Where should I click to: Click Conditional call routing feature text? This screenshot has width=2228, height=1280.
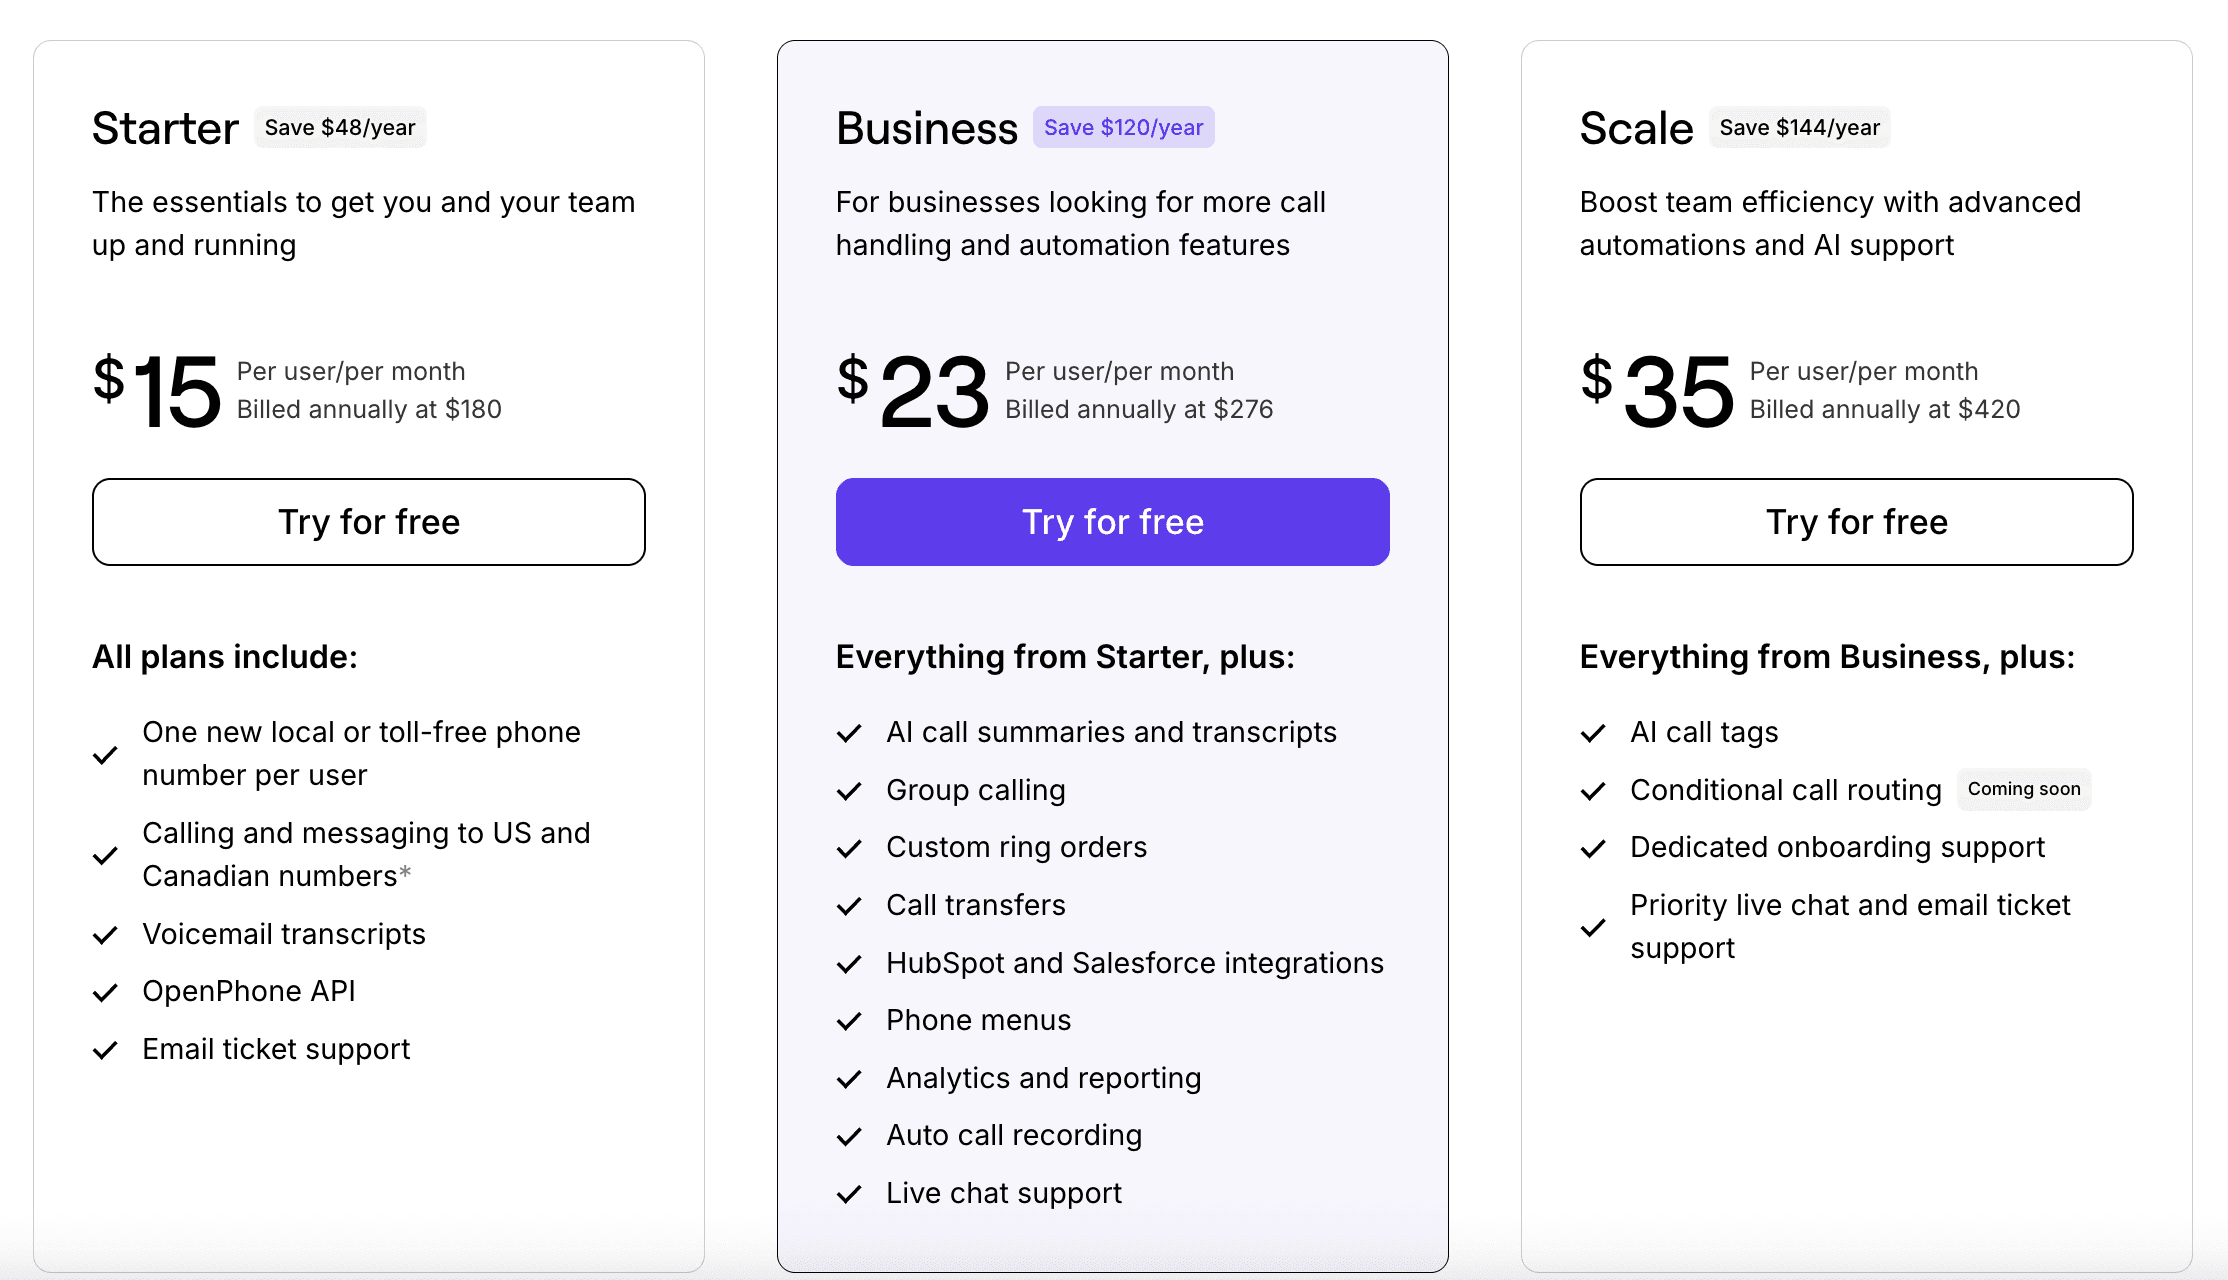click(x=1785, y=790)
